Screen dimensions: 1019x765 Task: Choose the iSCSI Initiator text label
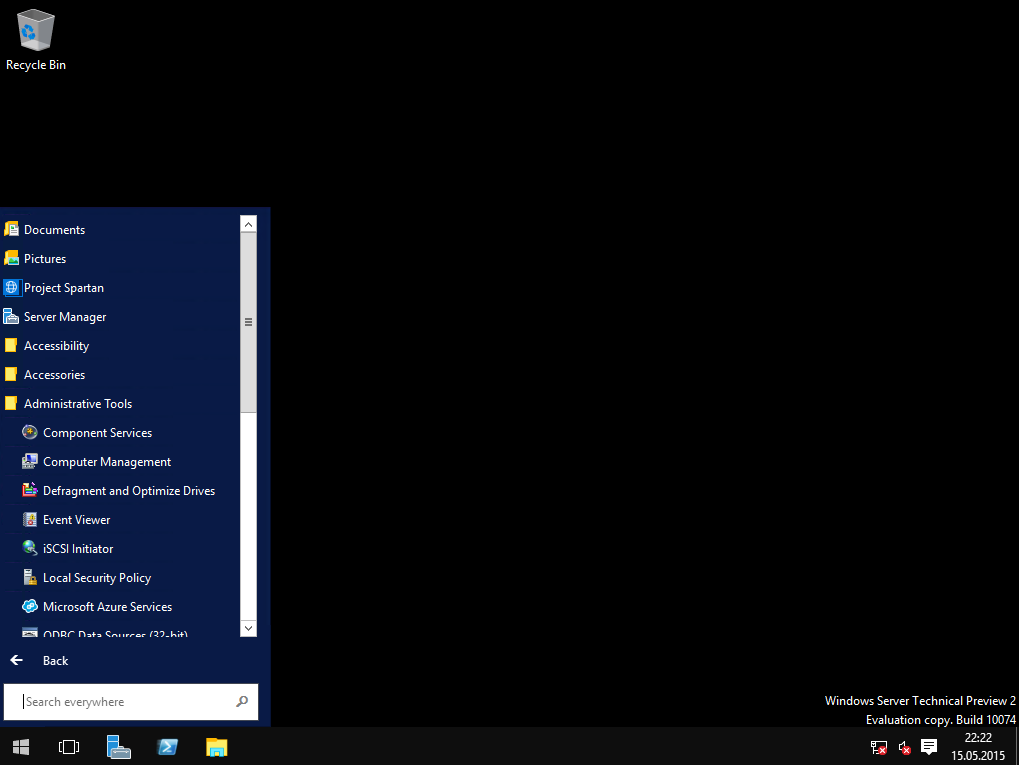click(78, 549)
